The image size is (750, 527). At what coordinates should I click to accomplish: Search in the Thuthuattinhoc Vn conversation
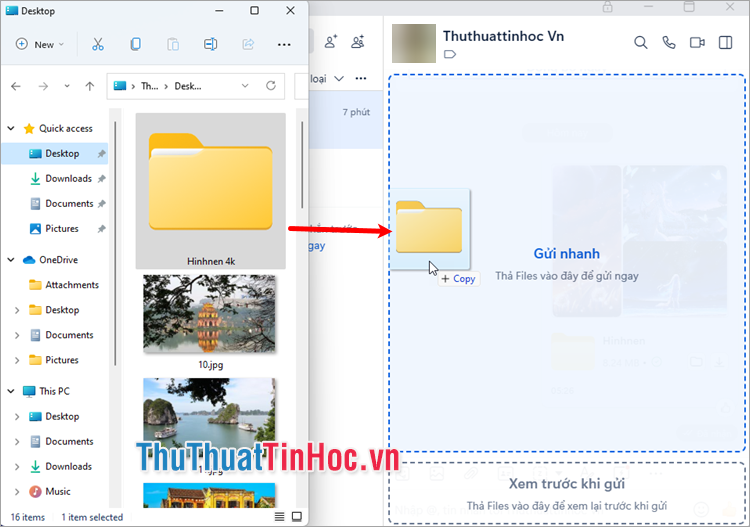click(640, 43)
